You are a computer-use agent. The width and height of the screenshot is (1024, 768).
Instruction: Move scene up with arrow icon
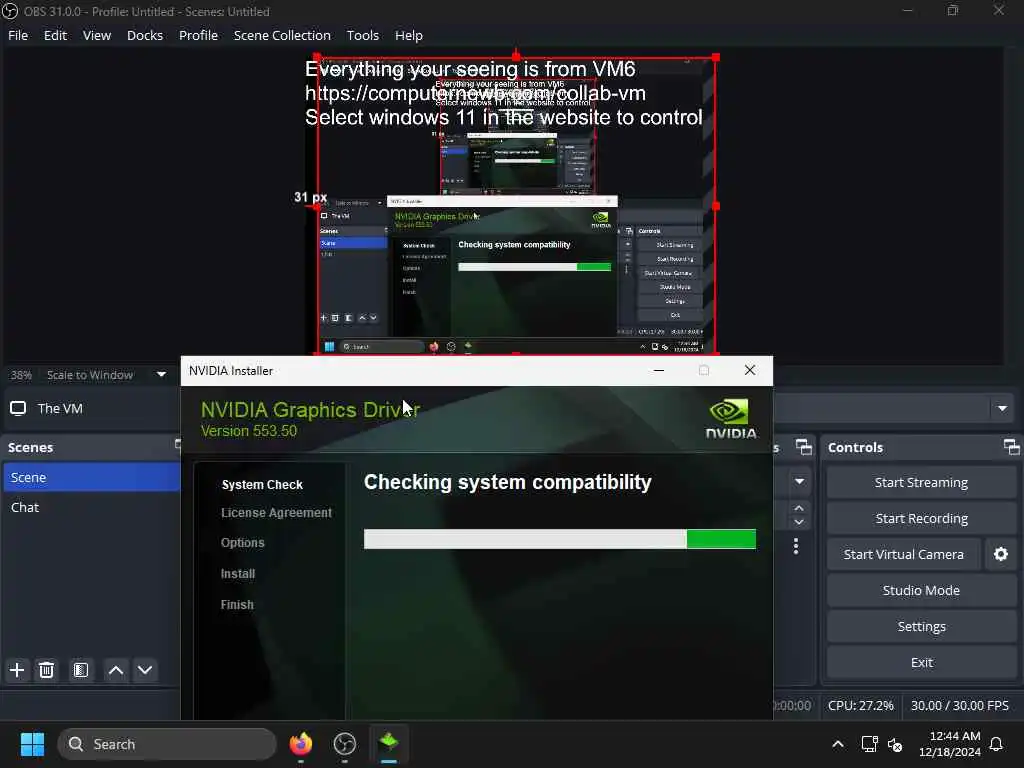click(x=116, y=670)
